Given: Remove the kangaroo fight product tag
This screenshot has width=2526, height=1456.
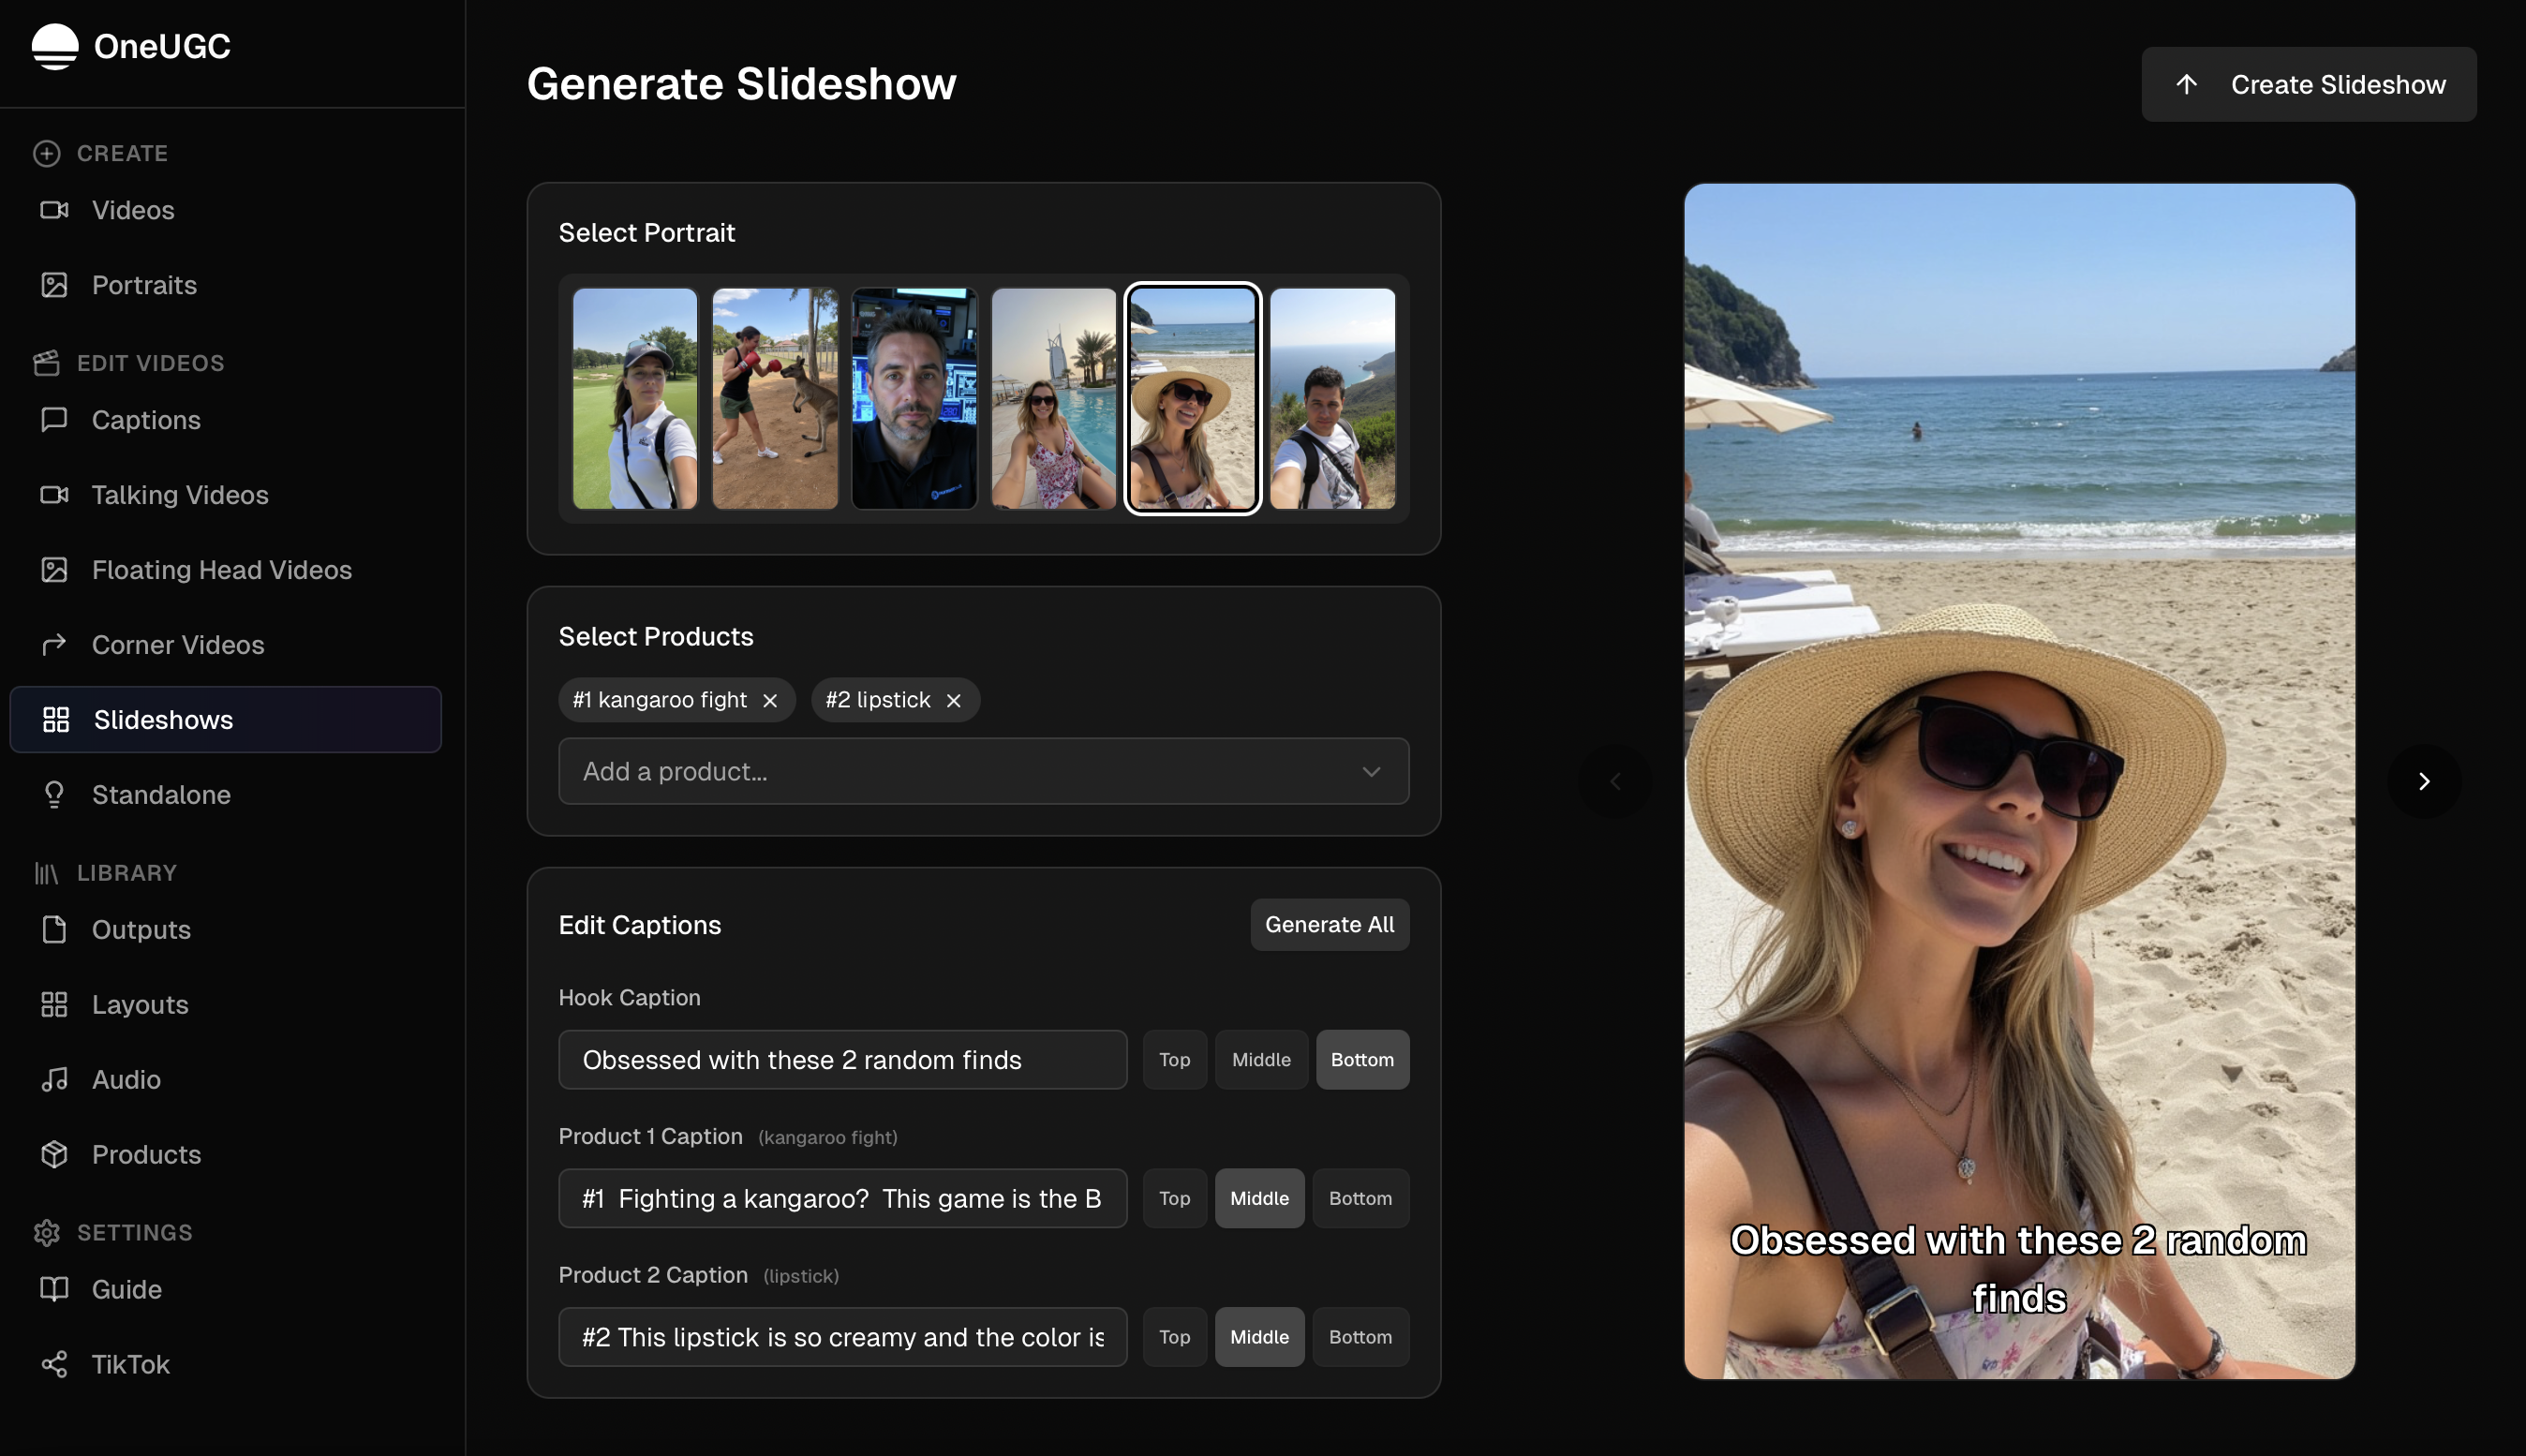Looking at the screenshot, I should (x=770, y=700).
